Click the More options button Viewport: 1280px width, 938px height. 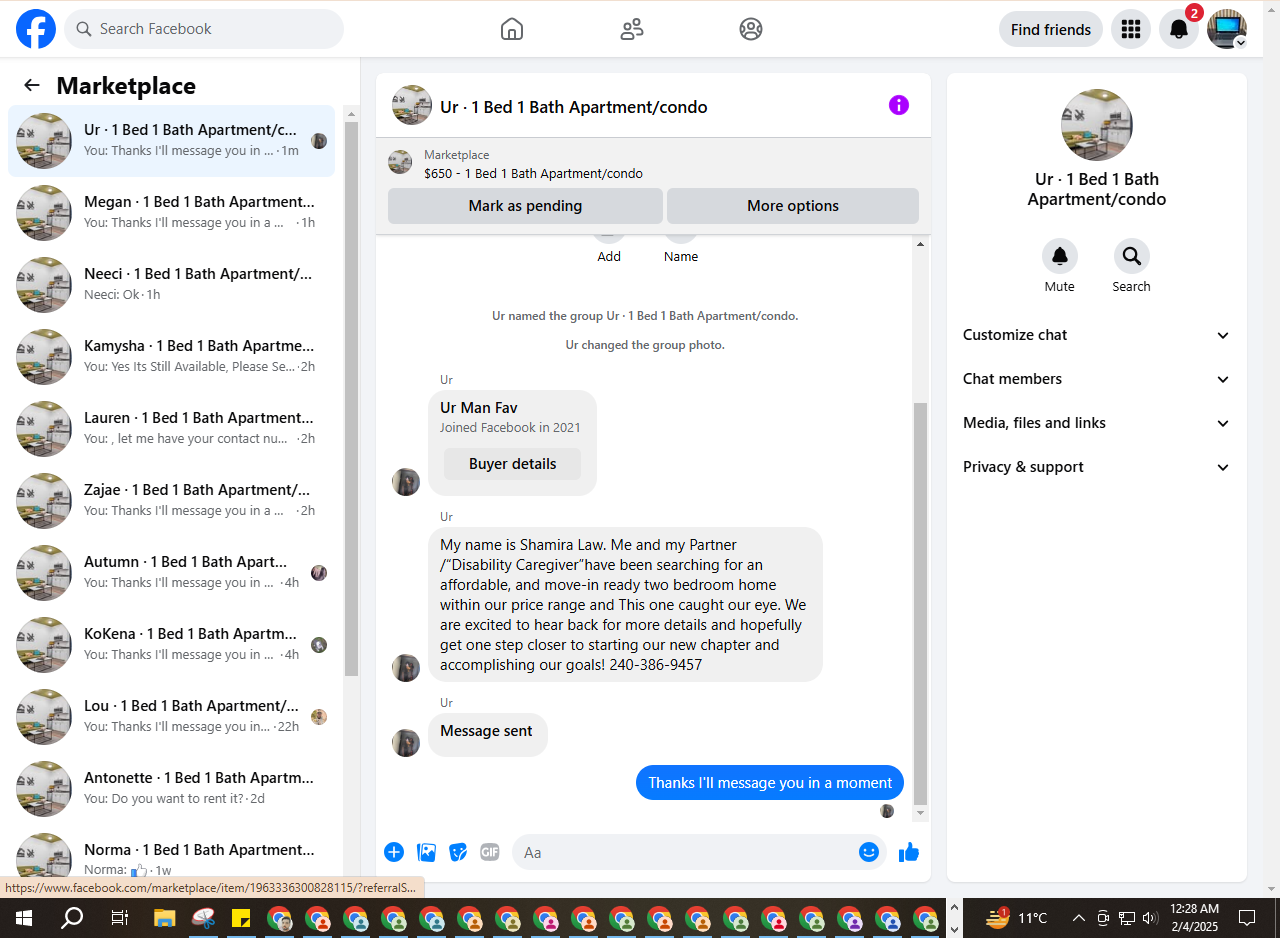click(x=793, y=206)
